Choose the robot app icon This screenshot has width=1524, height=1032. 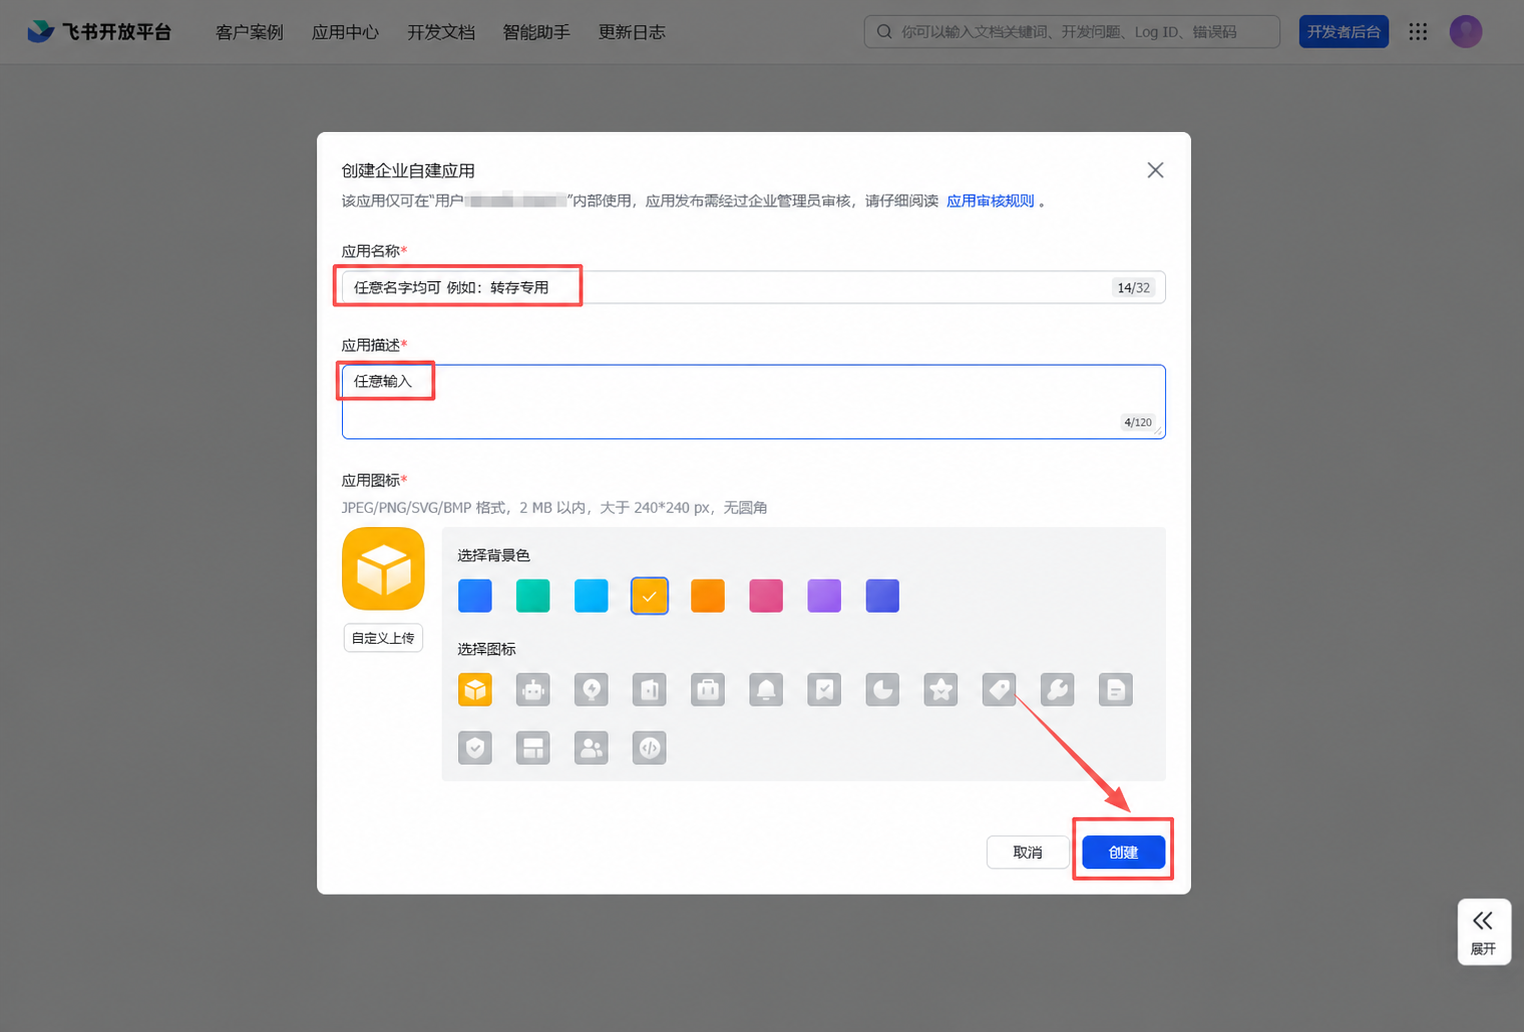[x=533, y=690]
